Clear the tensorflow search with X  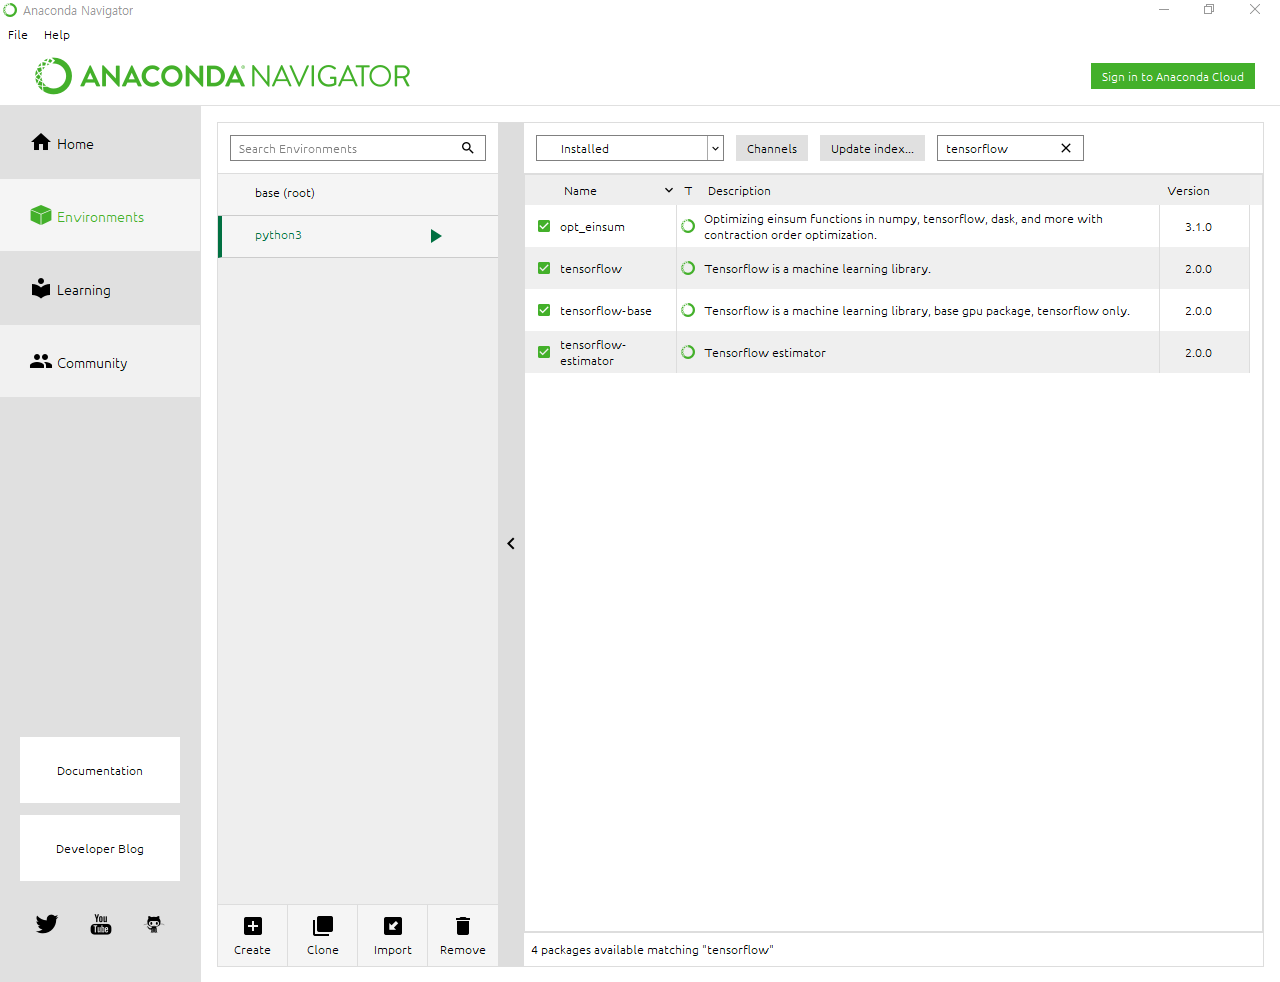[x=1066, y=148]
